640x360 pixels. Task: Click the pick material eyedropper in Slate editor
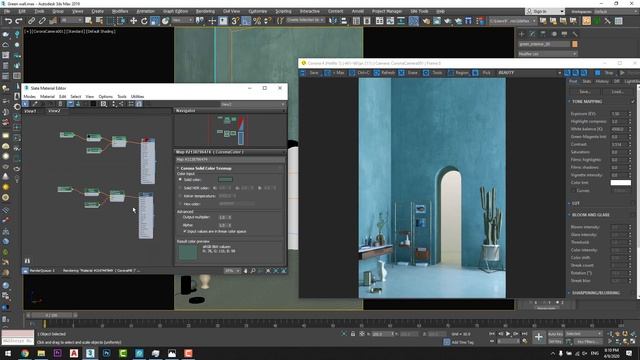tap(35, 104)
